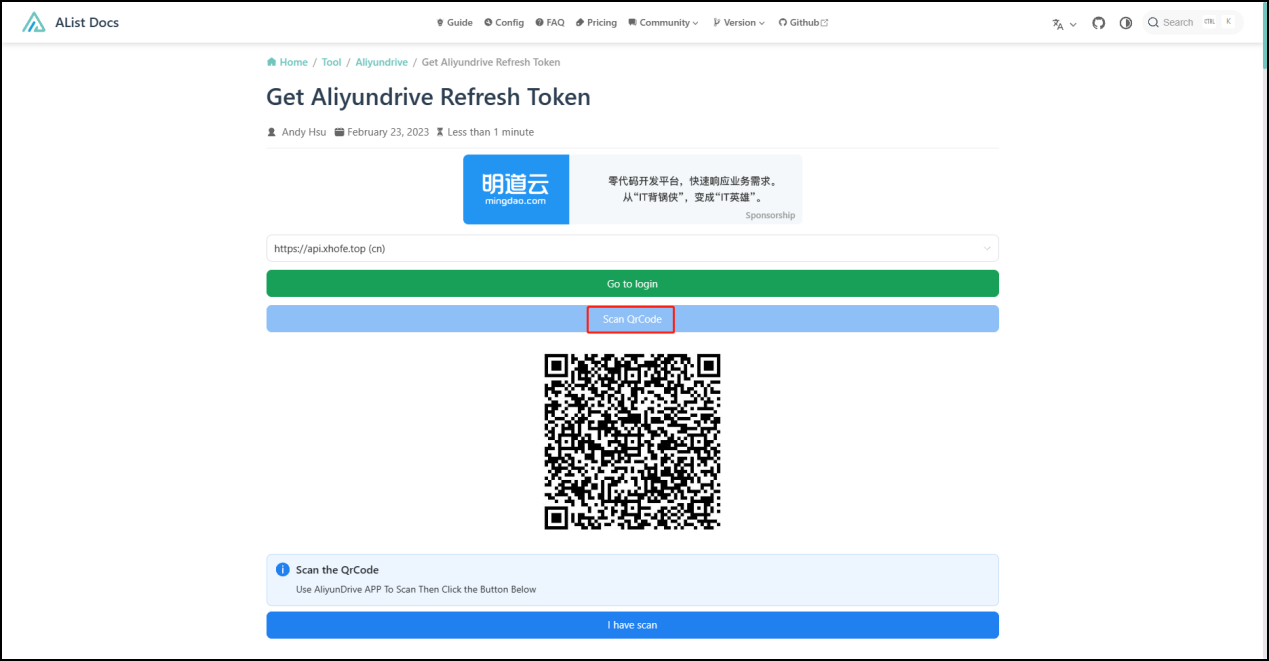
Task: Click the Aliyundrive breadcrumb link
Action: [381, 62]
